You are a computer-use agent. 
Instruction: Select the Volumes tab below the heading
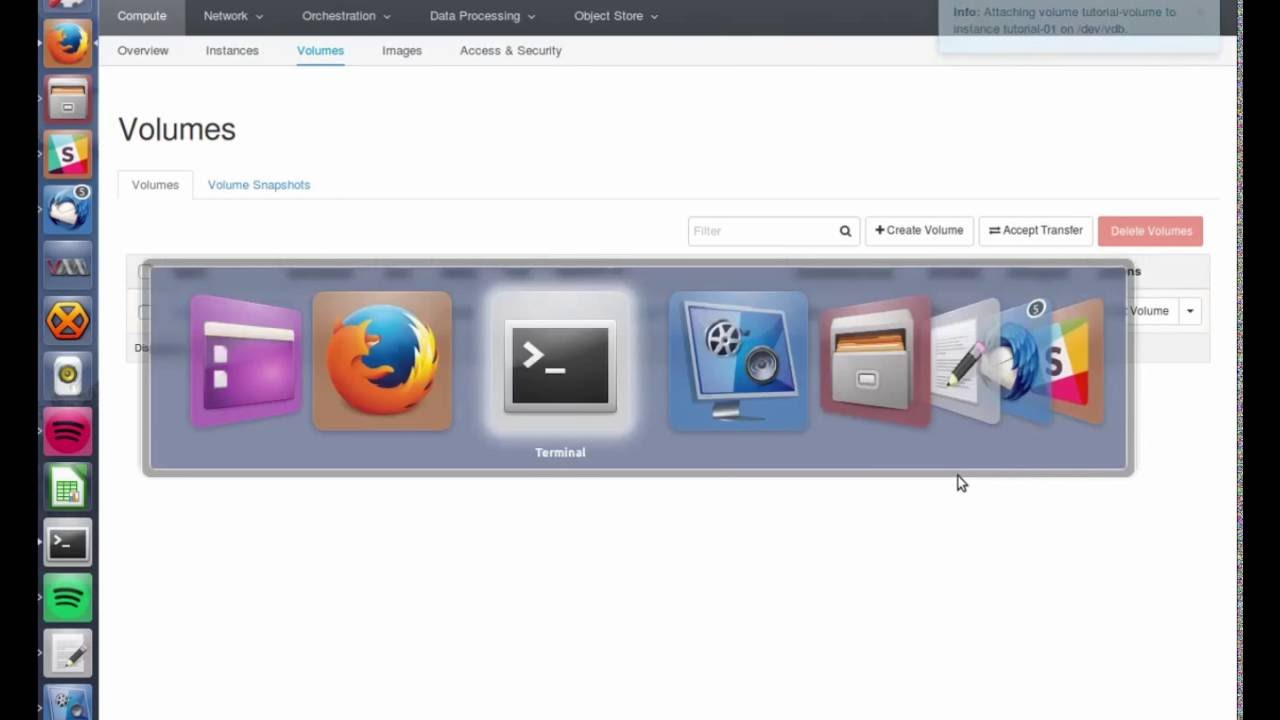point(155,185)
